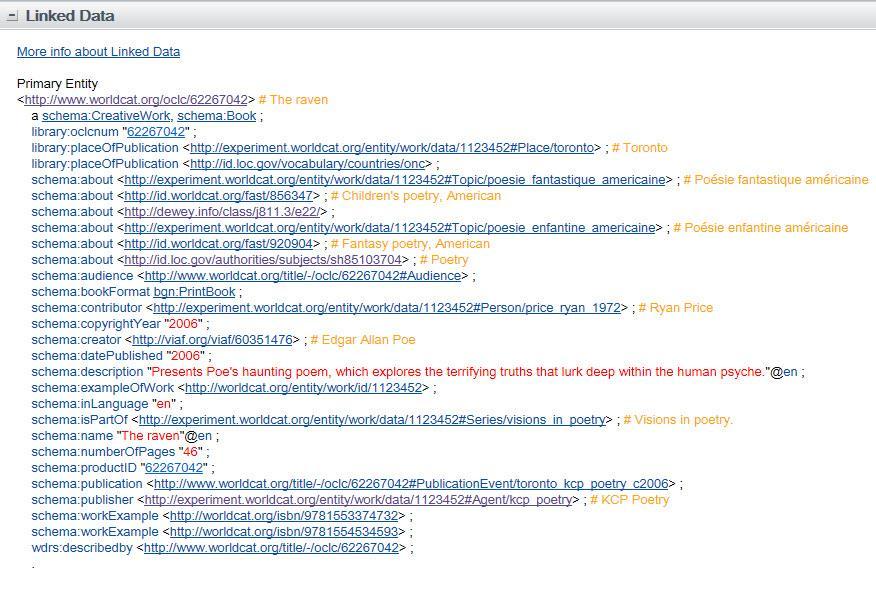Click the 'schema:creator' property label
The height and width of the screenshot is (590, 876).
tap(76, 340)
